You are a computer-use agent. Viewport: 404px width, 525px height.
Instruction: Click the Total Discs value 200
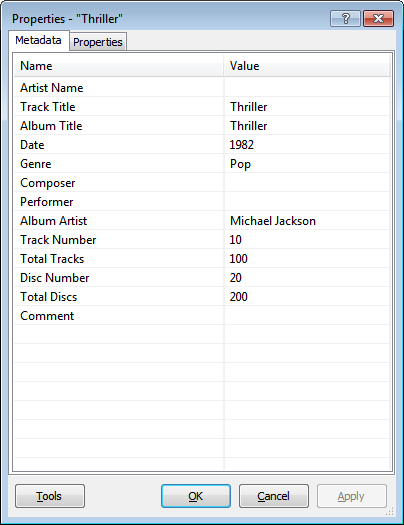click(239, 297)
